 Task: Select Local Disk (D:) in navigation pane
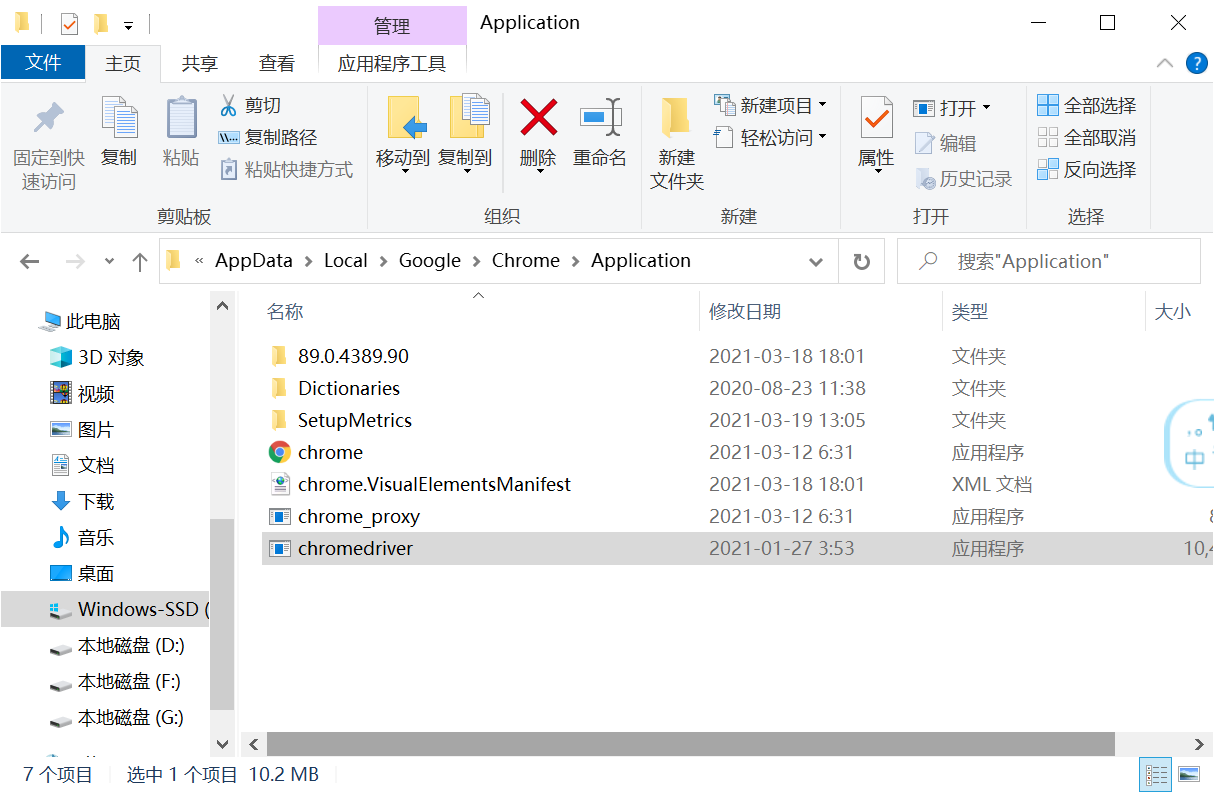117,645
